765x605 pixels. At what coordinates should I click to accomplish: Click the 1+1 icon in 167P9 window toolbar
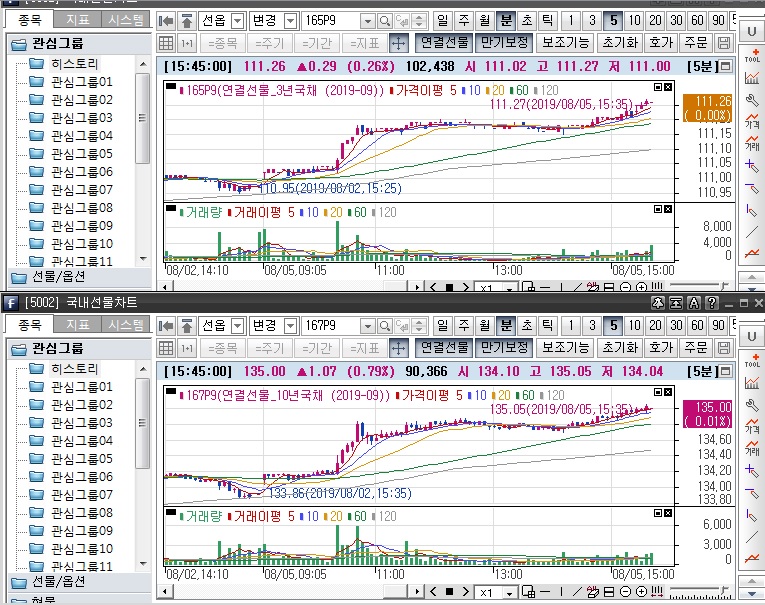pos(187,348)
